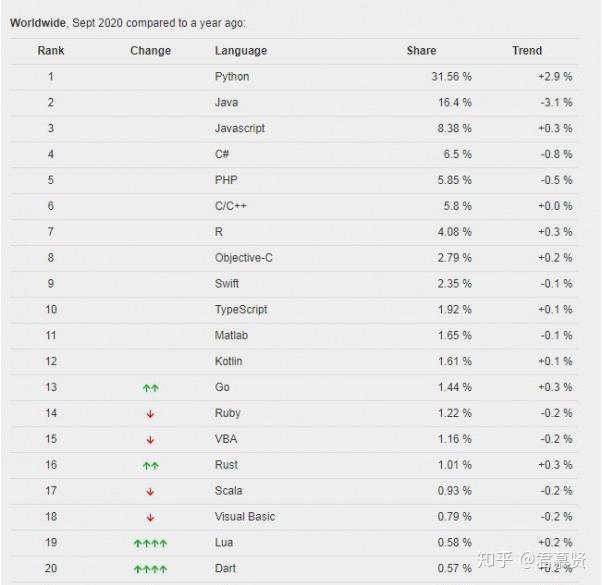Click the red down arrow beside Ruby

tap(150, 413)
